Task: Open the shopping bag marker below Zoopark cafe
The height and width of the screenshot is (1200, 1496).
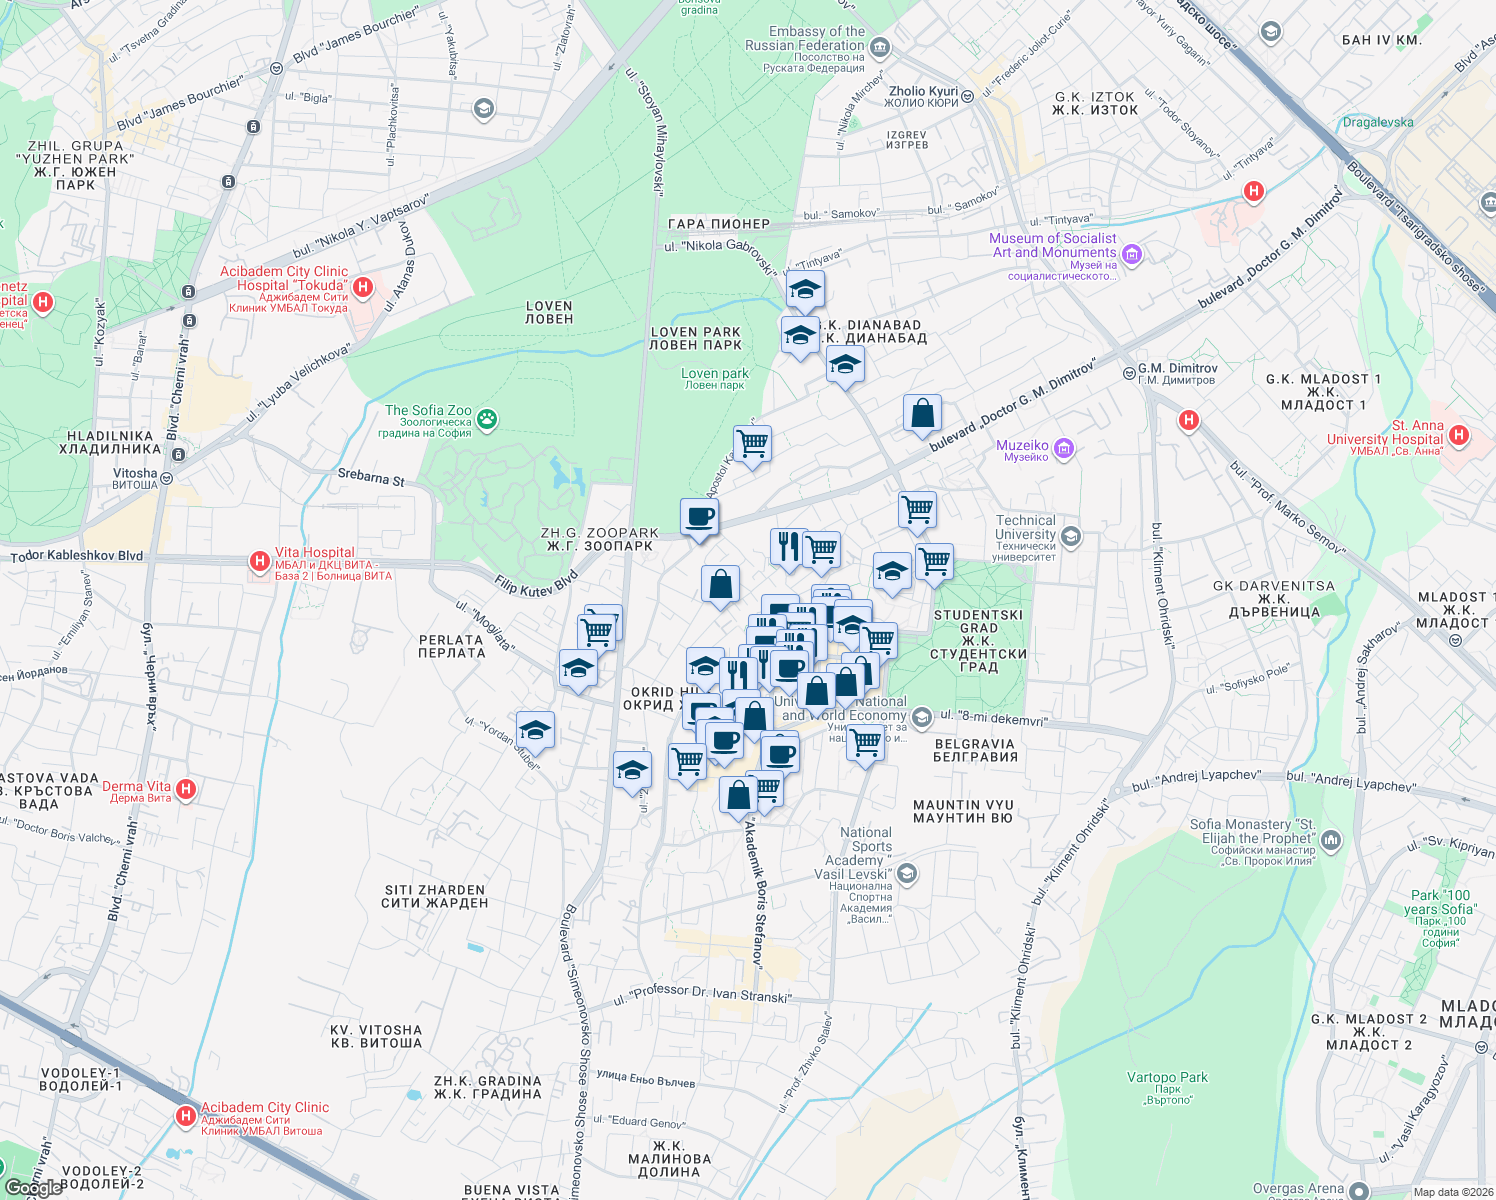Action: 720,585
